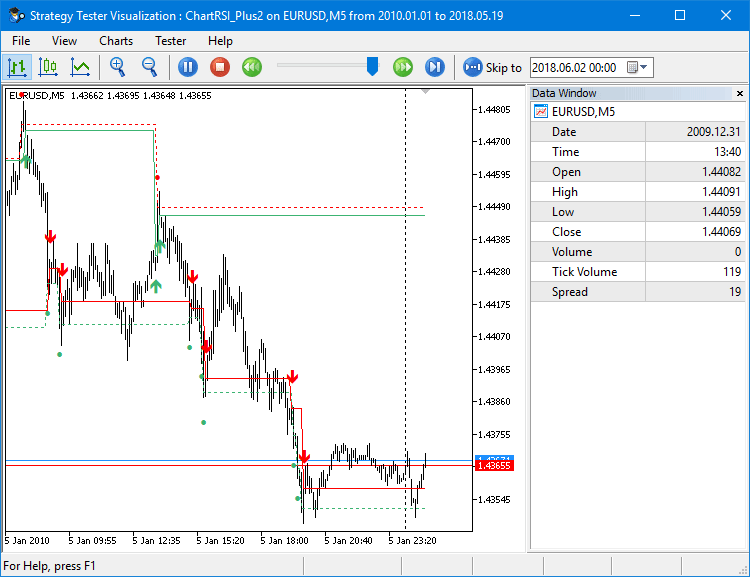The width and height of the screenshot is (750, 577).
Task: Click the Skip to button
Action: point(493,67)
